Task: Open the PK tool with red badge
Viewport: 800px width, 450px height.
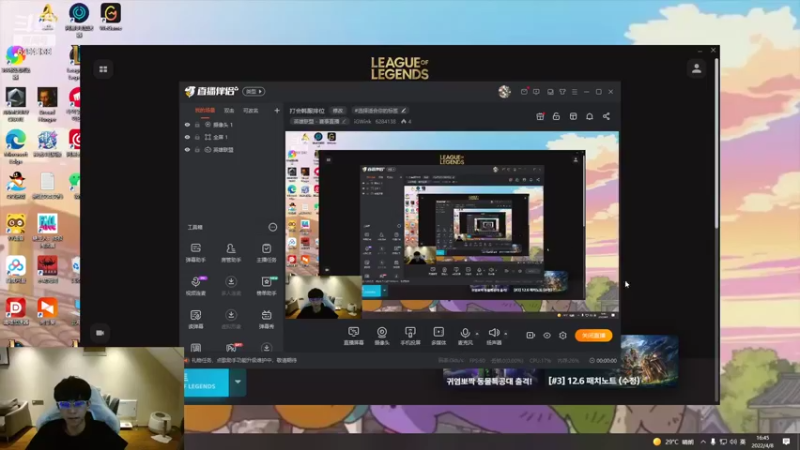Action: [232, 348]
